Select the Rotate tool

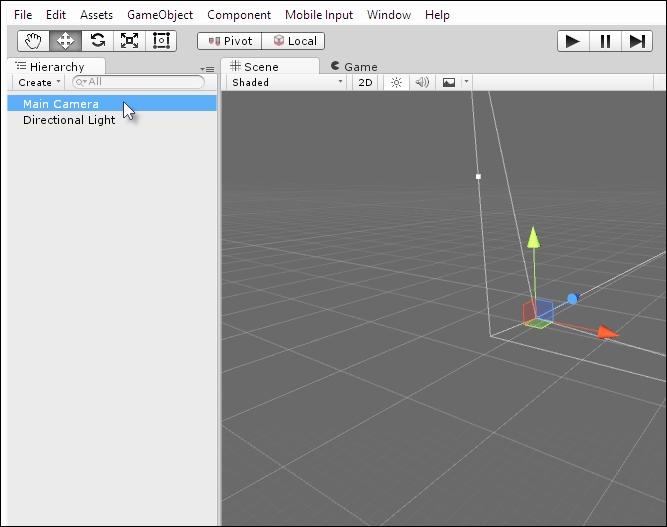click(x=97, y=41)
